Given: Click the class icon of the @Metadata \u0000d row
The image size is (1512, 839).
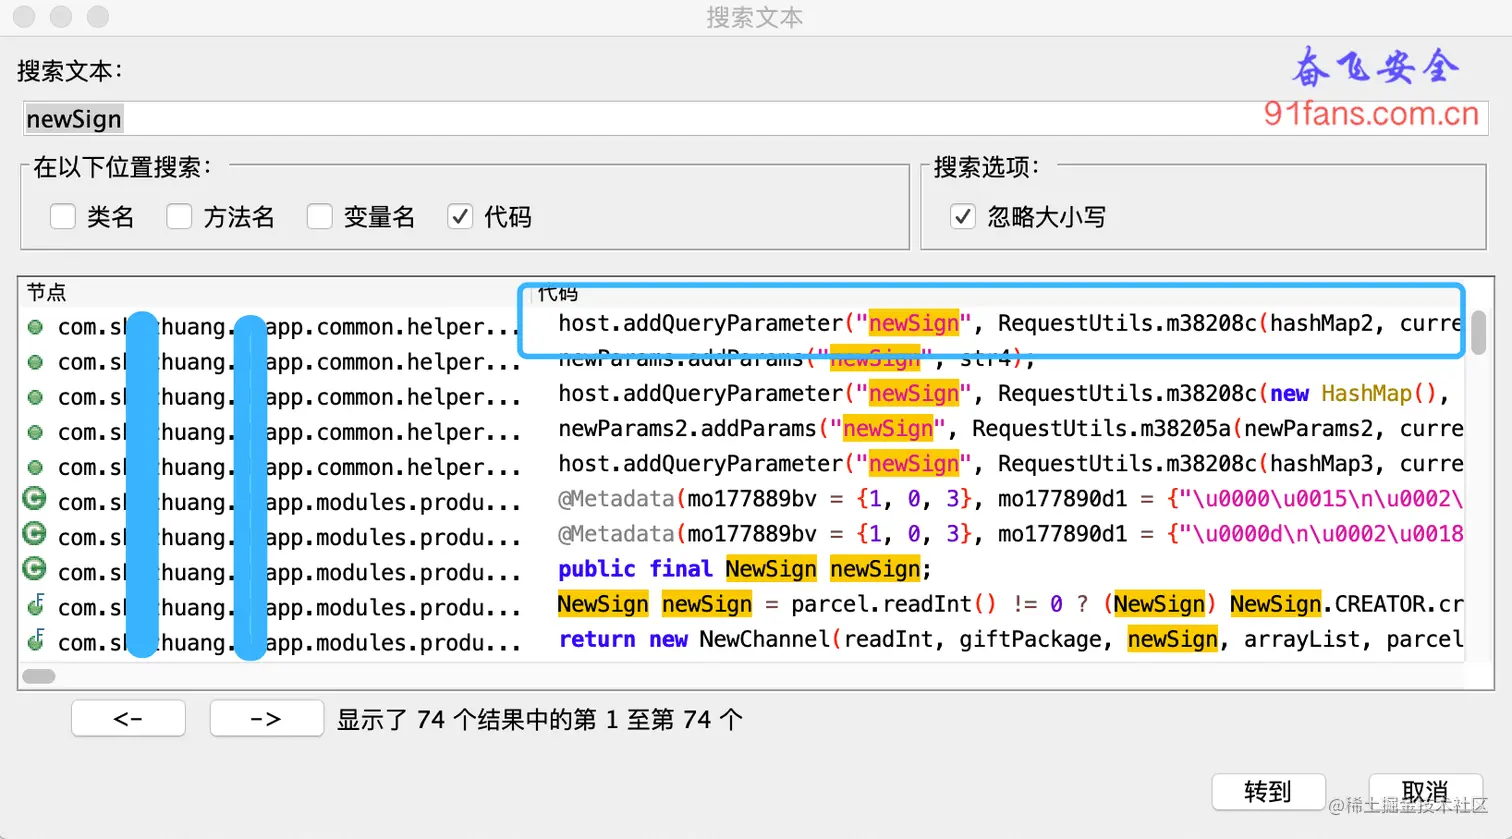Looking at the screenshot, I should (x=35, y=533).
